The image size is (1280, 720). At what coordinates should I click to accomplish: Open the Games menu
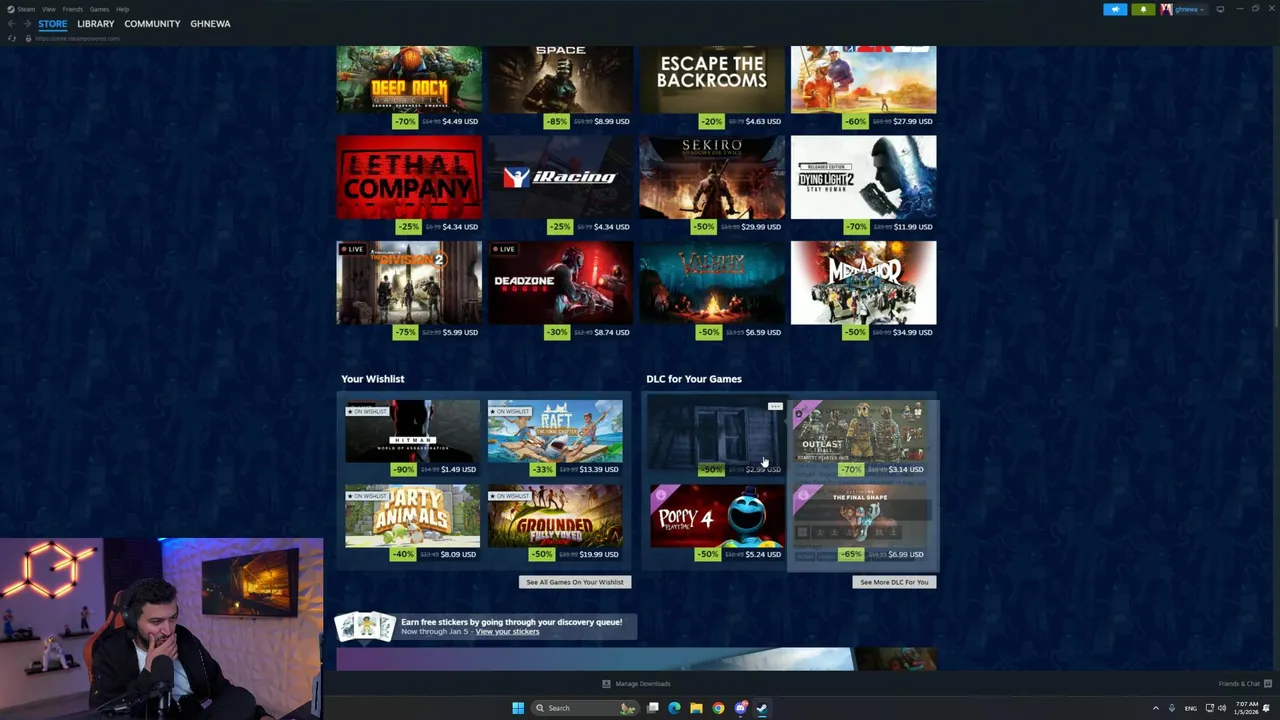click(x=99, y=9)
